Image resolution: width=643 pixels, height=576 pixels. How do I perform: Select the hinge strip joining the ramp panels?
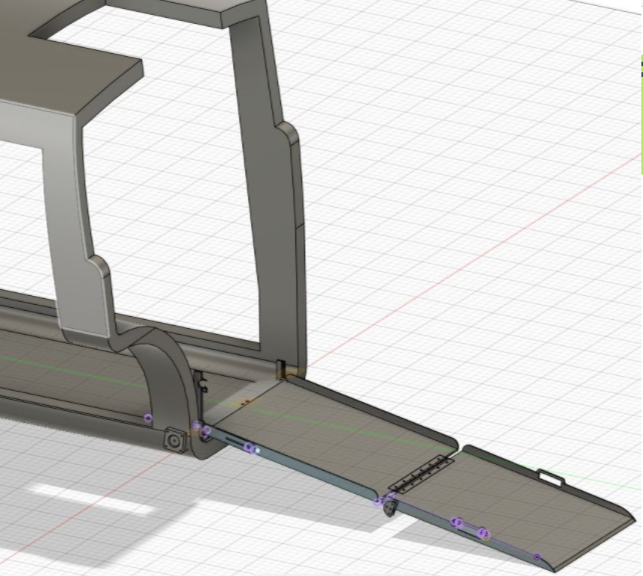421,474
